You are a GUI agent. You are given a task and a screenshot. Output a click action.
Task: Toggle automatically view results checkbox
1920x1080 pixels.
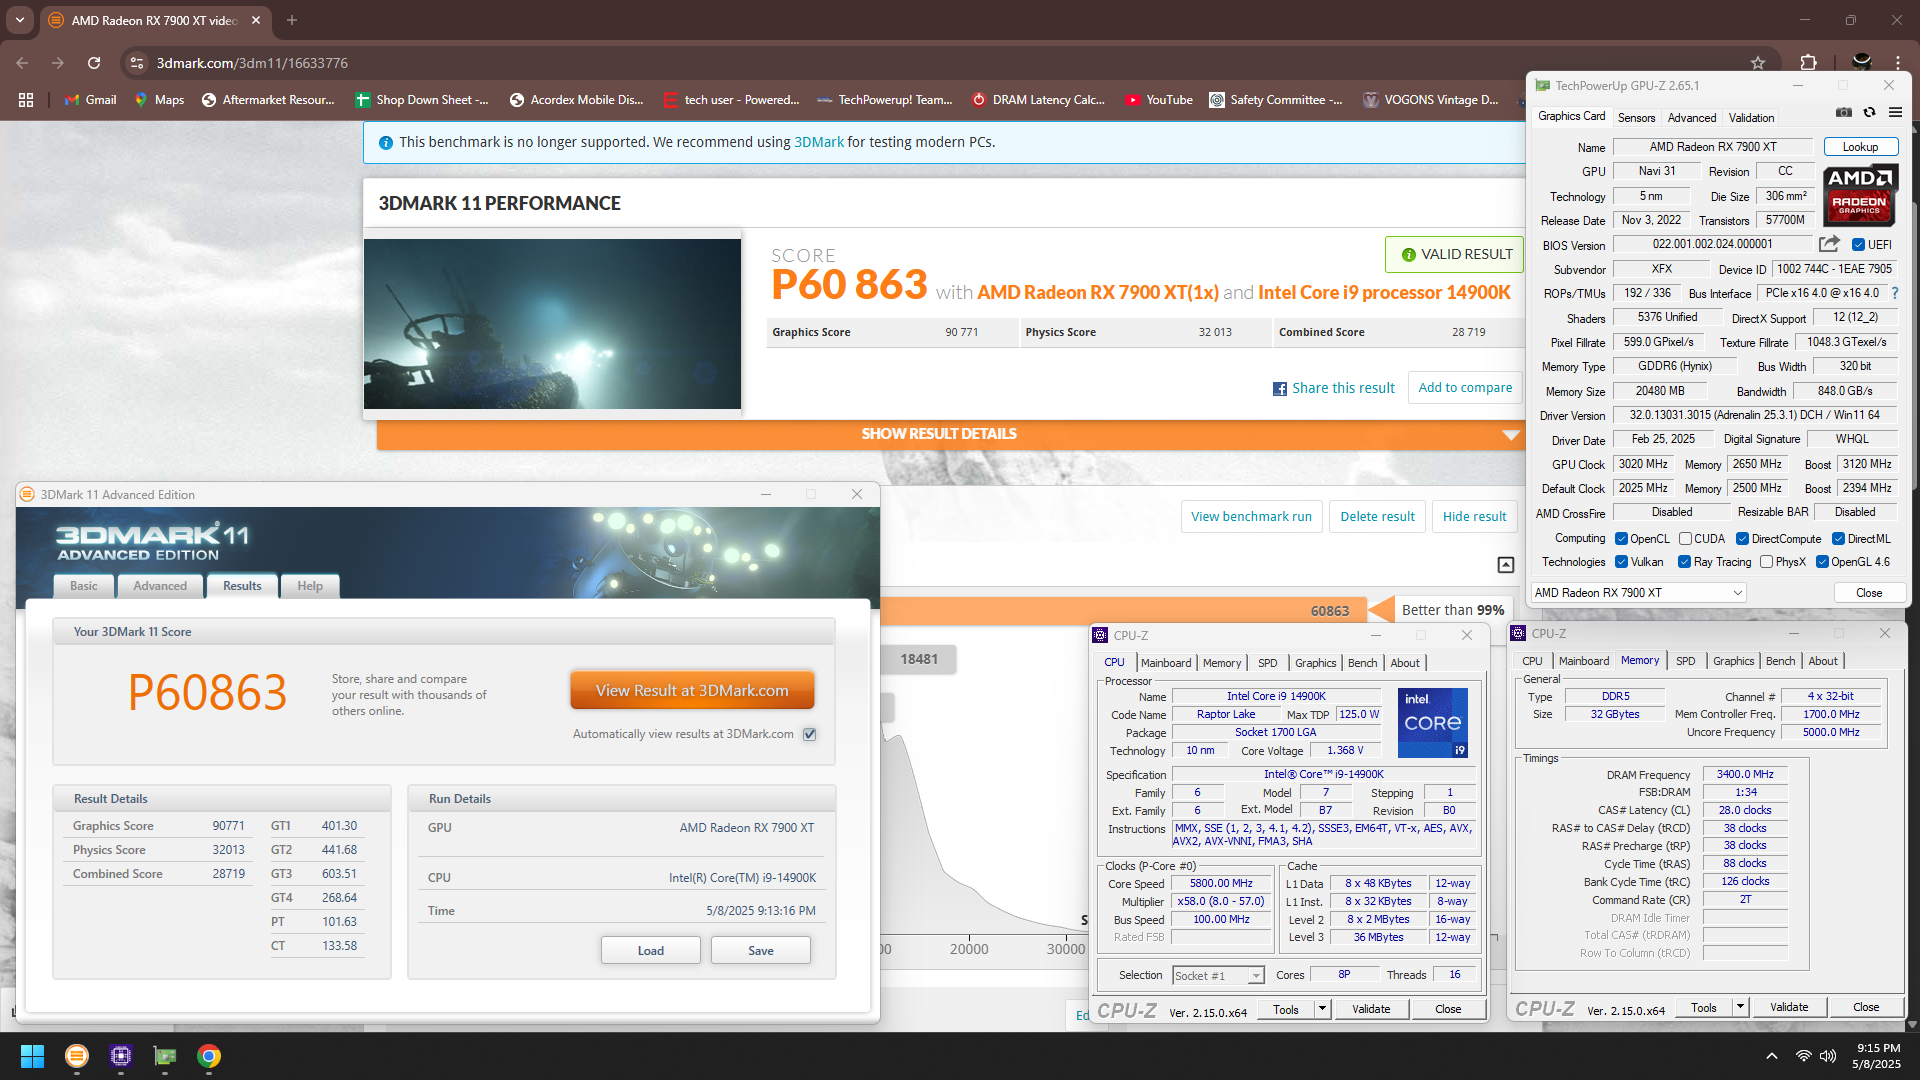(x=810, y=734)
